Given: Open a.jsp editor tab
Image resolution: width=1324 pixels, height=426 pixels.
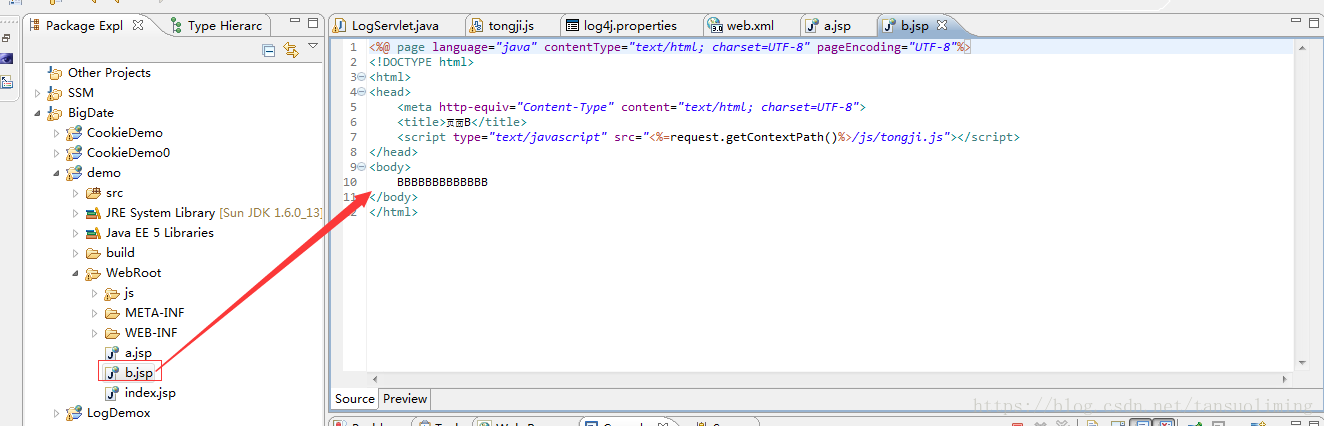Looking at the screenshot, I should pos(827,25).
